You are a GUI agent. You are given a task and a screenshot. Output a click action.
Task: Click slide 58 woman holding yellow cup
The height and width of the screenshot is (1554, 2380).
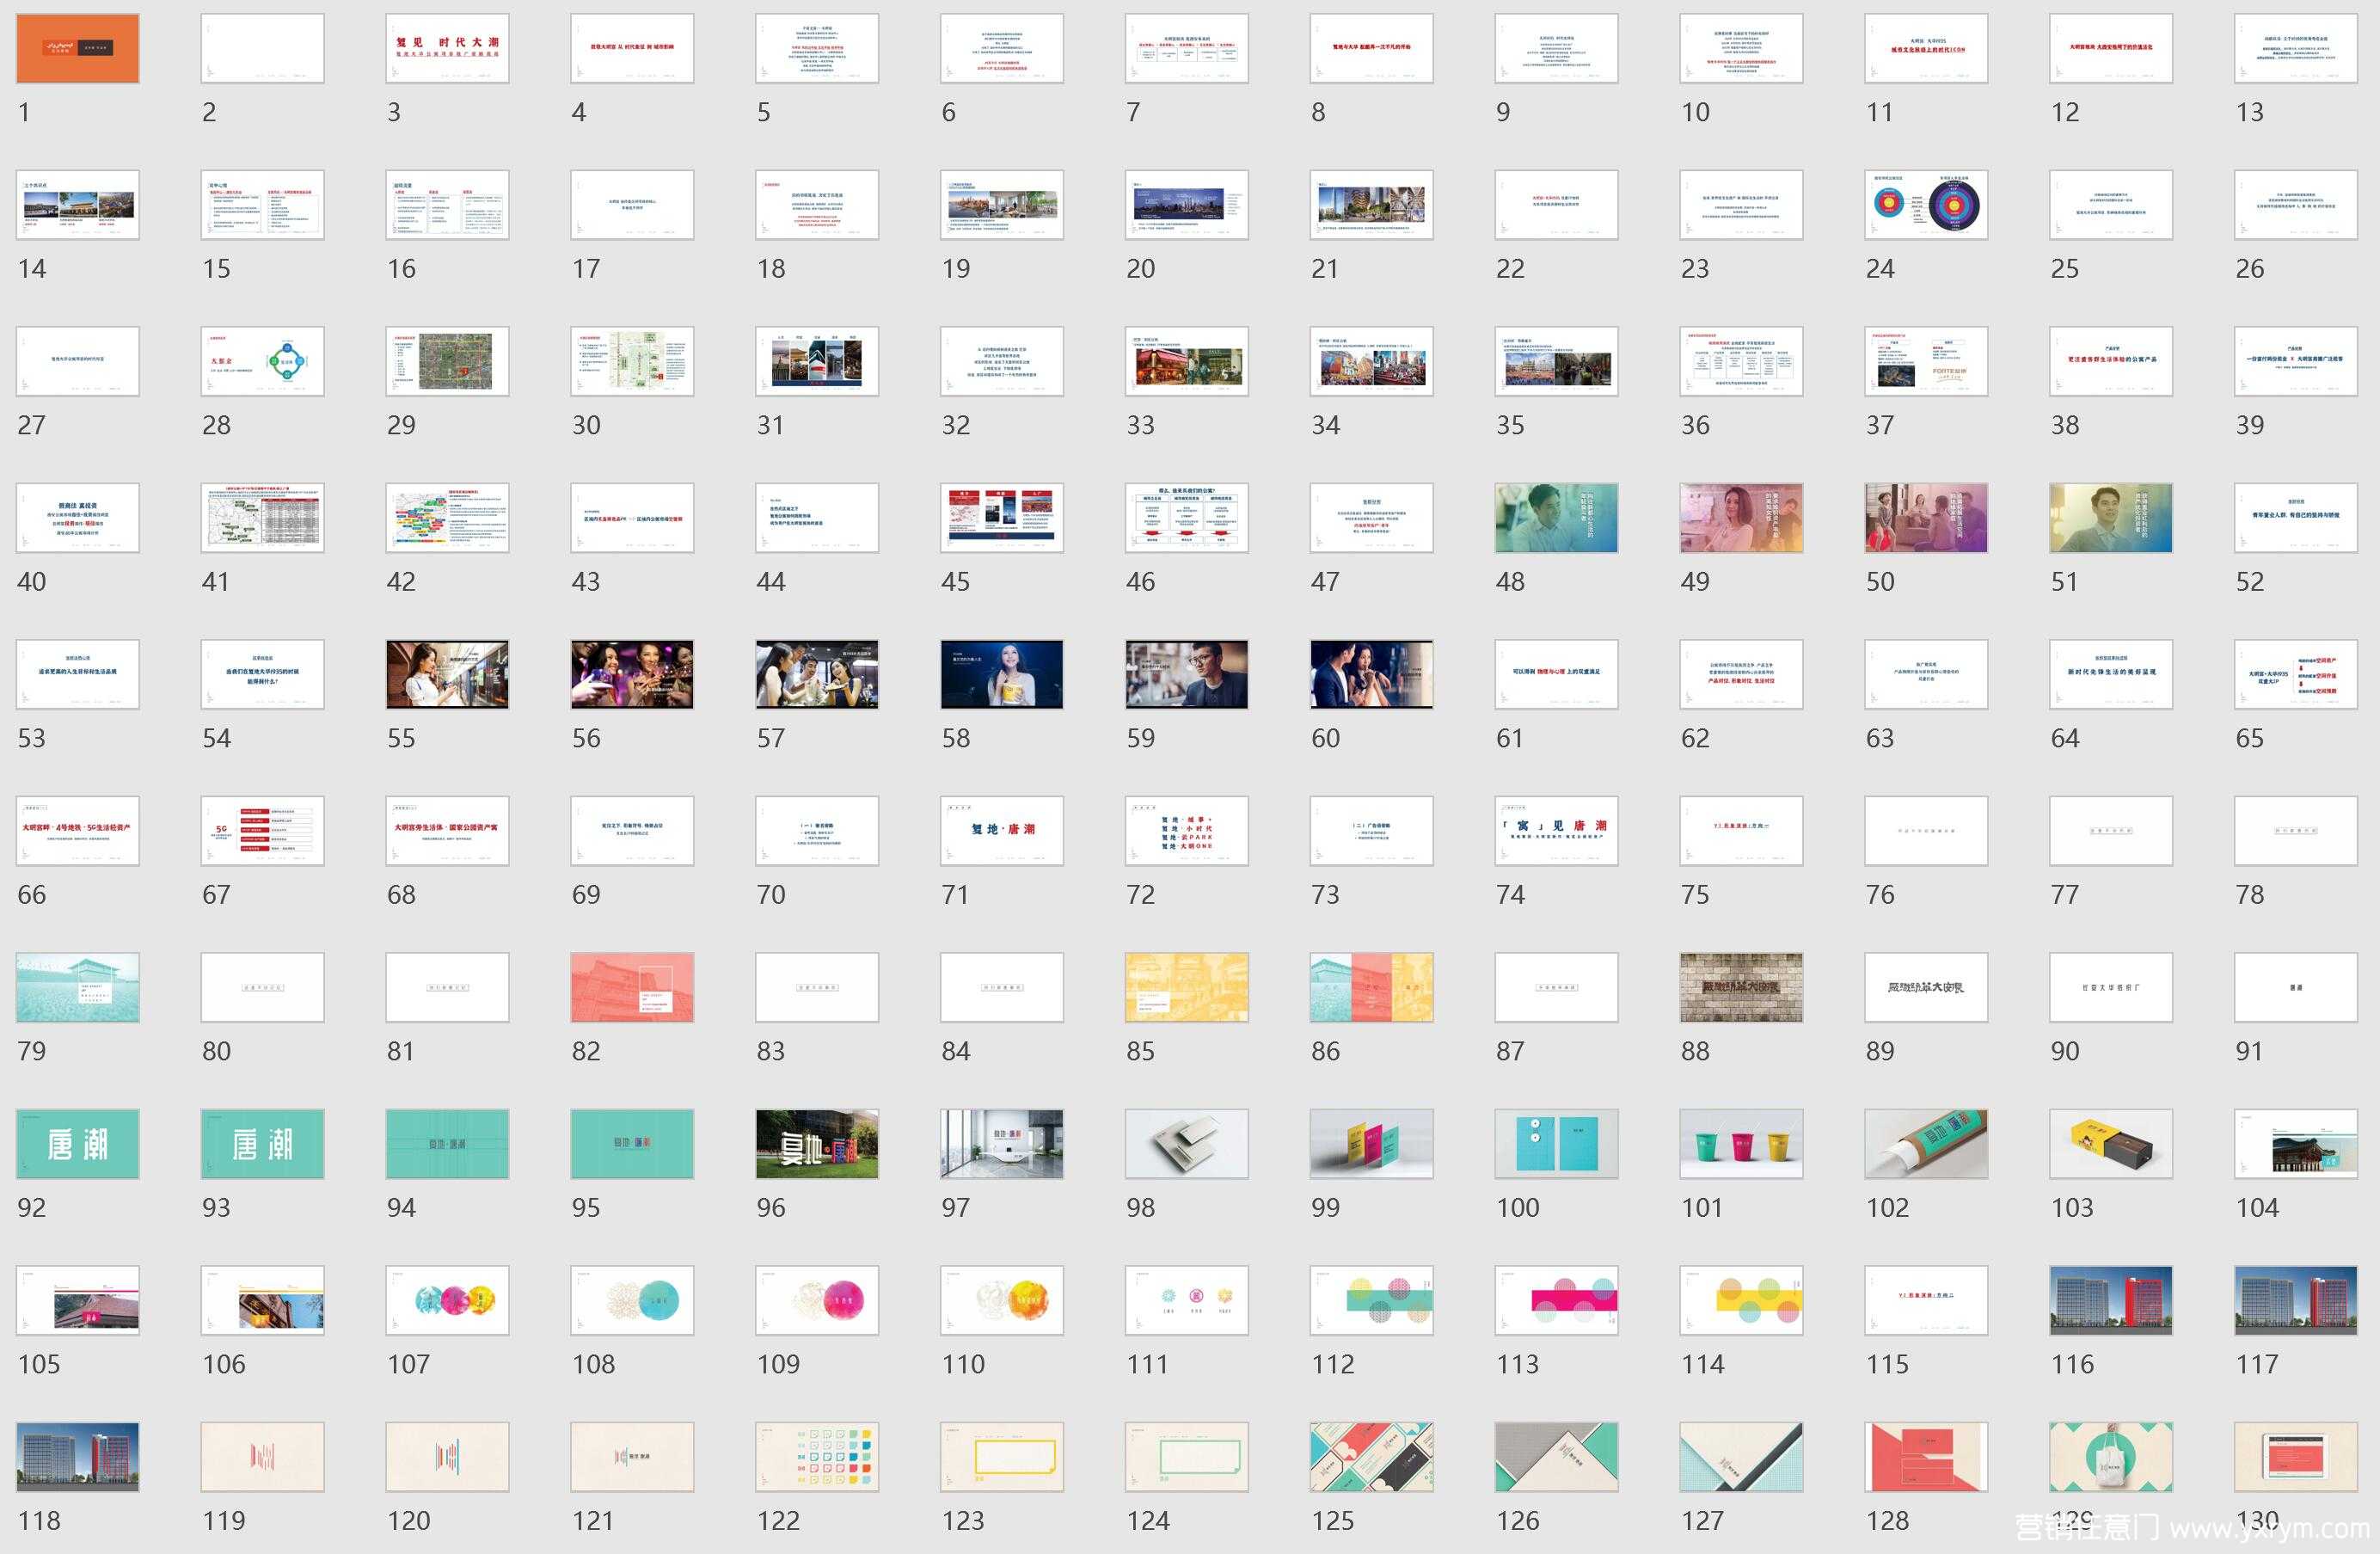point(1001,674)
